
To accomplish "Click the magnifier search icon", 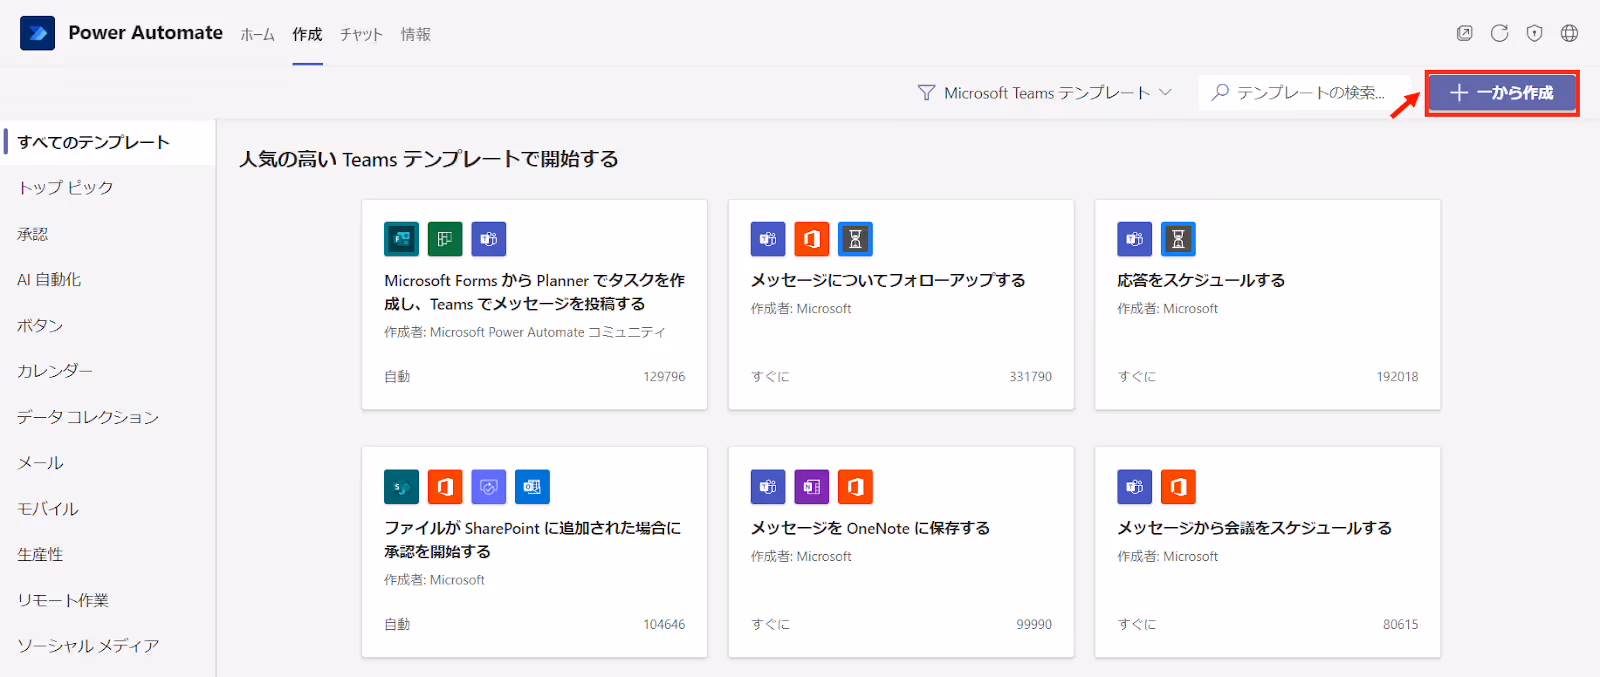I will [x=1220, y=92].
